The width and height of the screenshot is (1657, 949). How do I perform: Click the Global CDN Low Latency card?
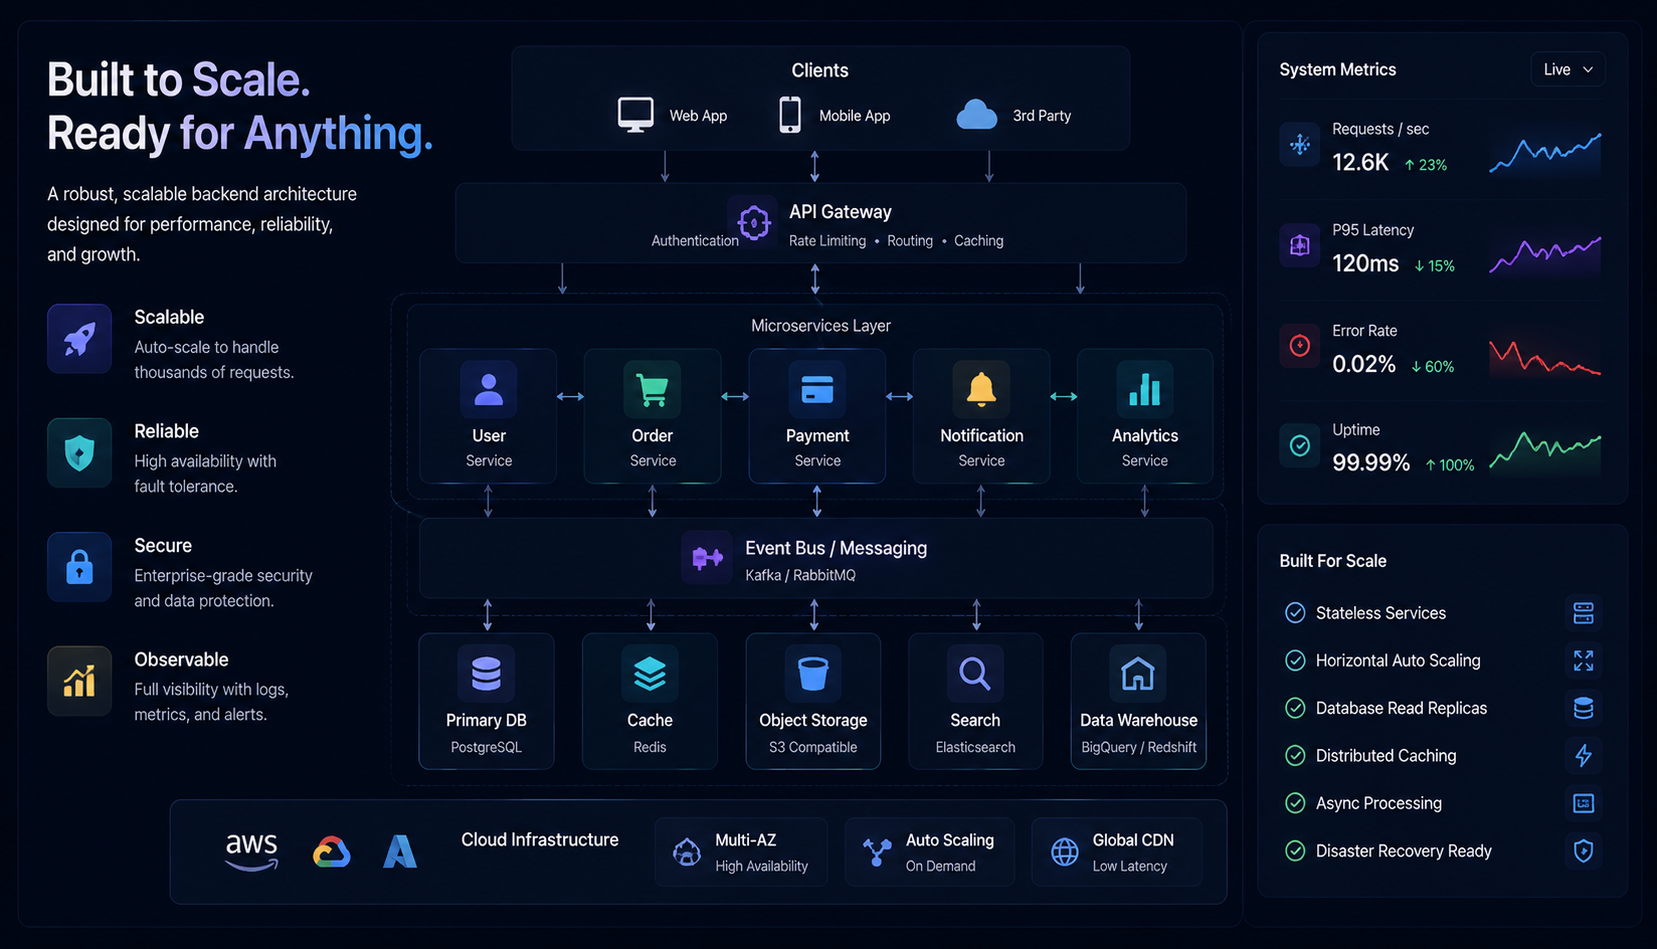tap(1116, 852)
